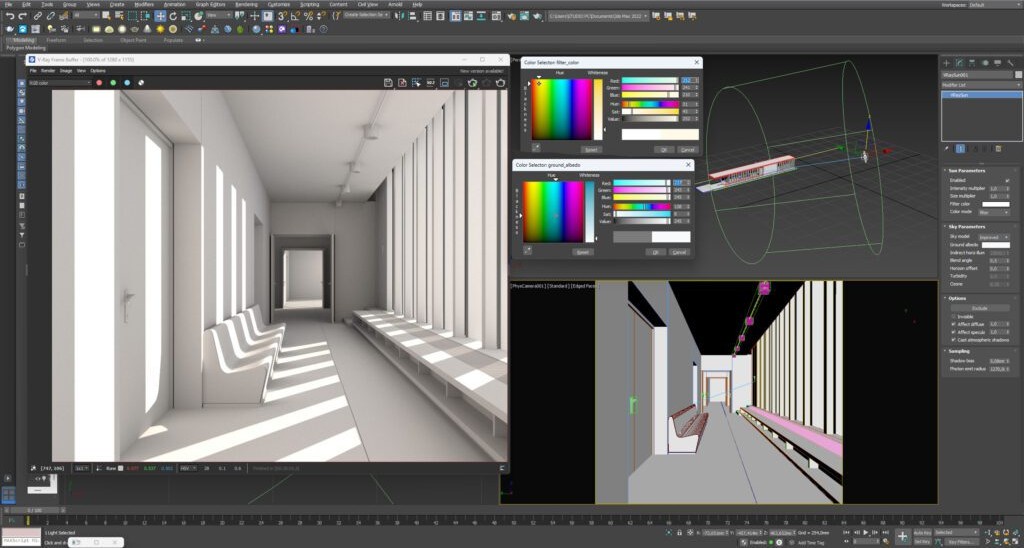Toggle the Percent Snap icon
The width and height of the screenshot is (1024, 548).
click(308, 16)
